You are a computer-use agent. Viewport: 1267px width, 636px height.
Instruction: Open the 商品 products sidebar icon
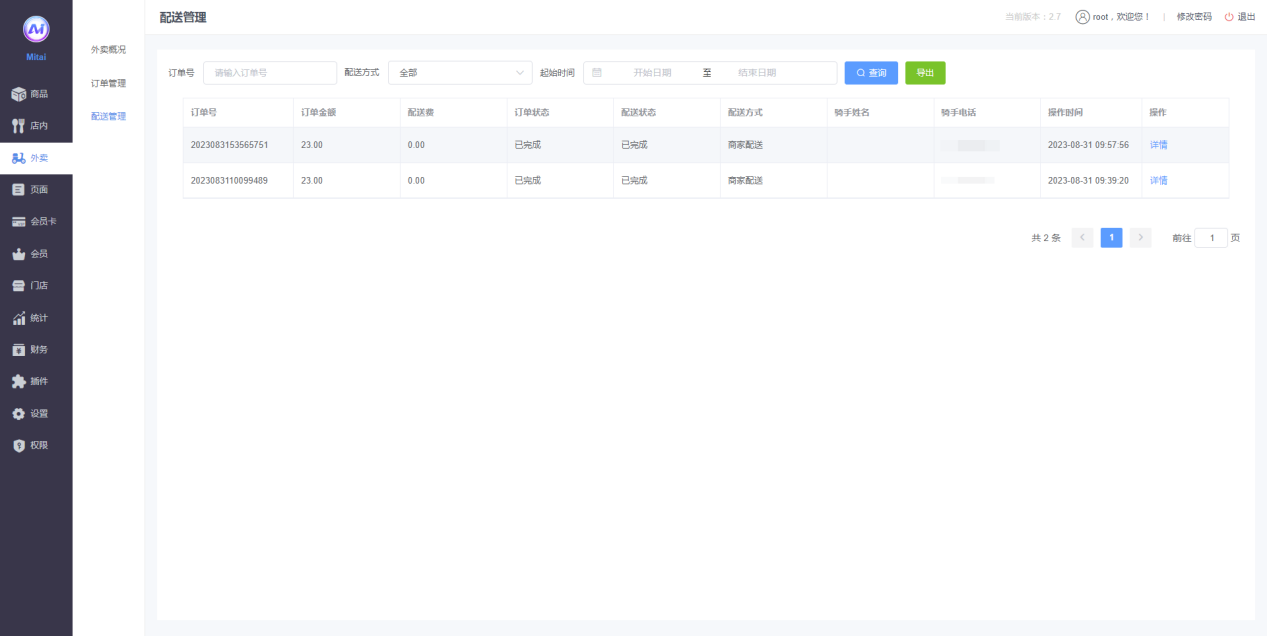point(18,94)
